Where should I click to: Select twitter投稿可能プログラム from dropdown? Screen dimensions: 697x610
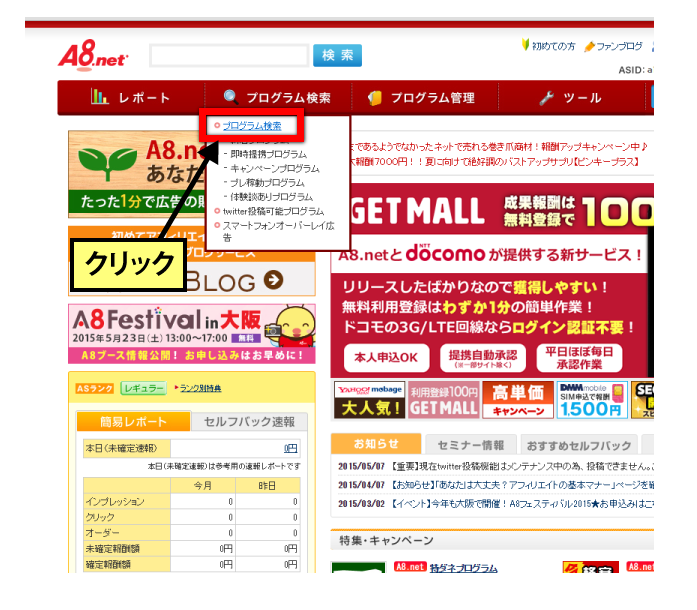(273, 211)
